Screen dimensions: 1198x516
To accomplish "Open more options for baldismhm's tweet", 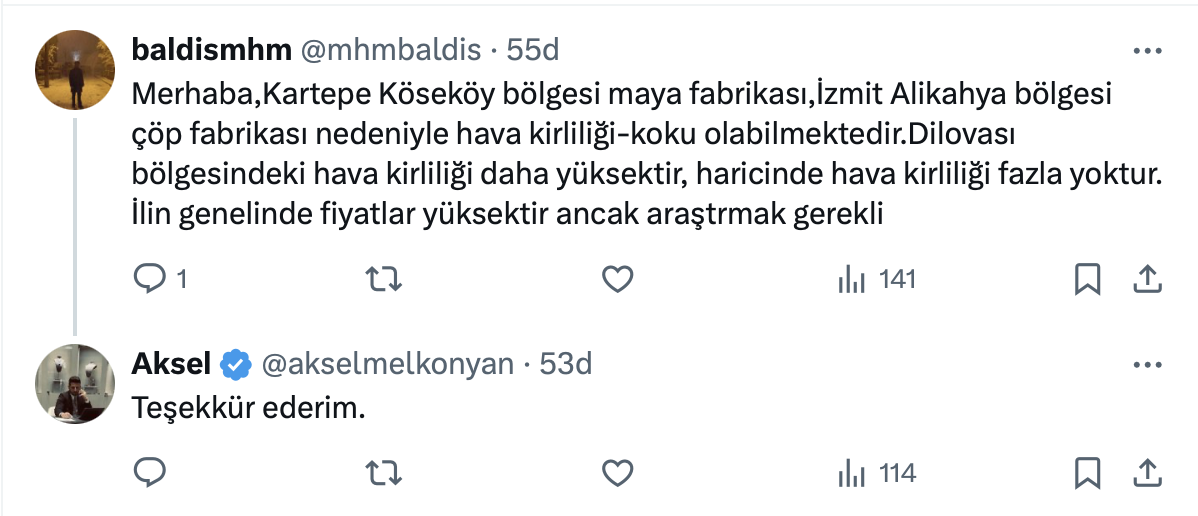I will tap(1146, 49).
